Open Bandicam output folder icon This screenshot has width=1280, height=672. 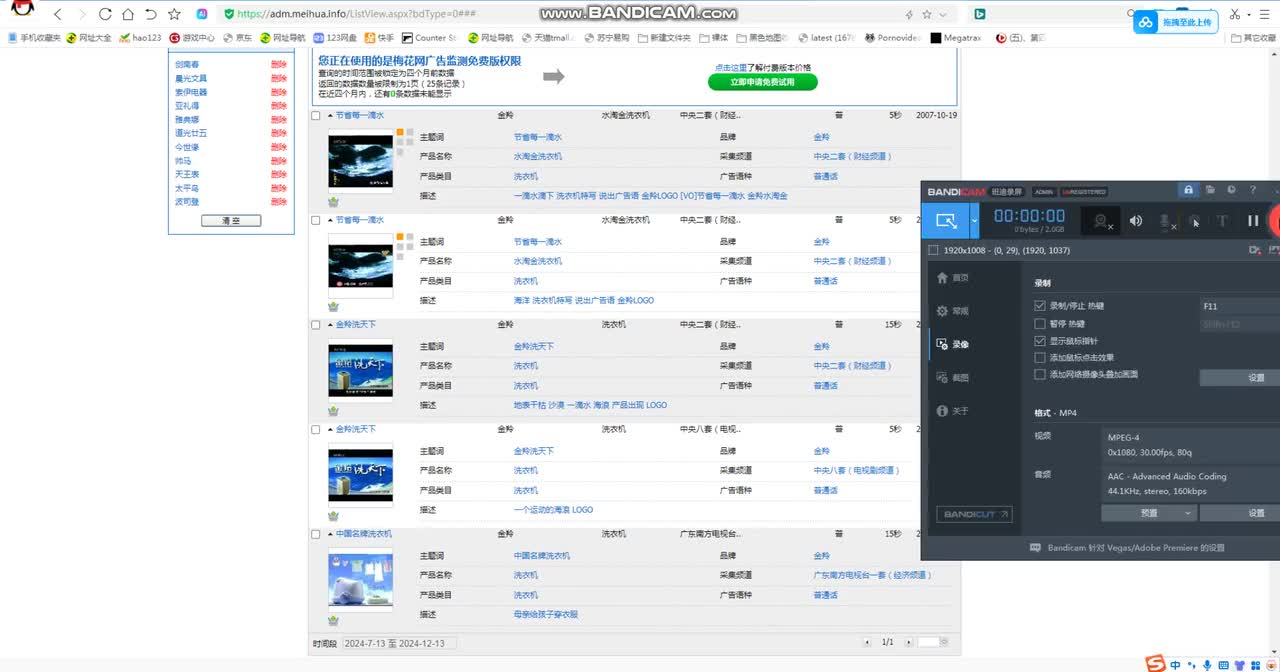tap(1210, 190)
